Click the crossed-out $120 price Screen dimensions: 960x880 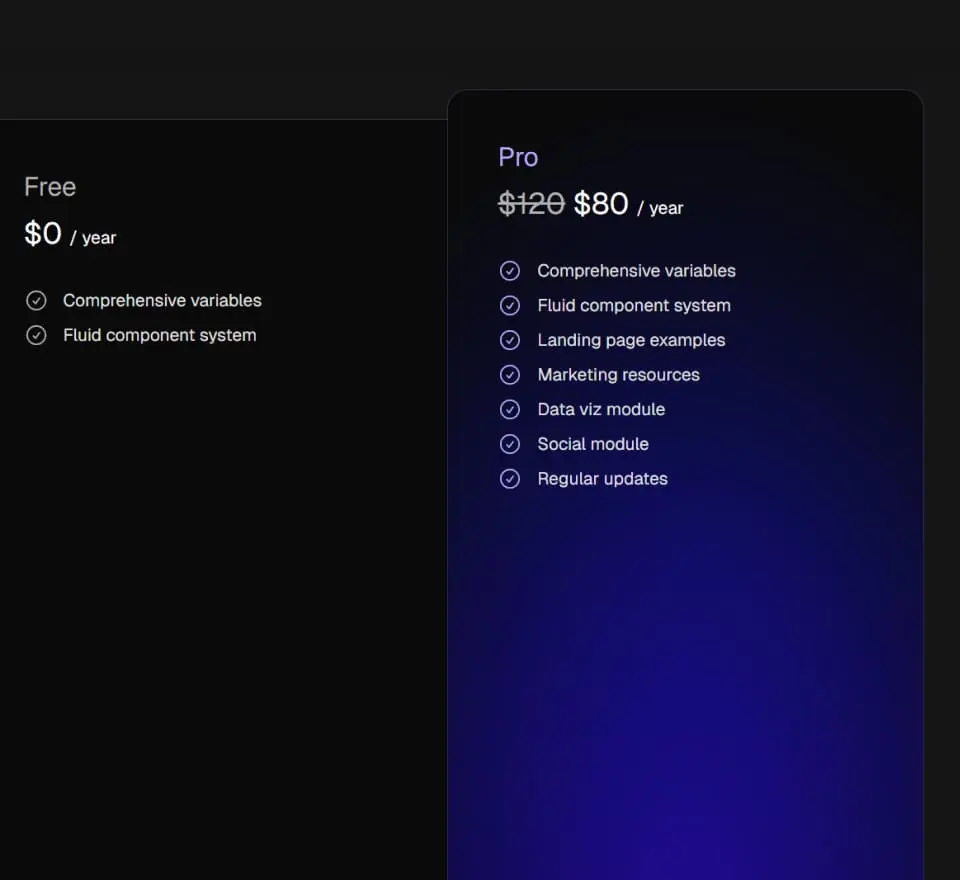click(x=531, y=204)
